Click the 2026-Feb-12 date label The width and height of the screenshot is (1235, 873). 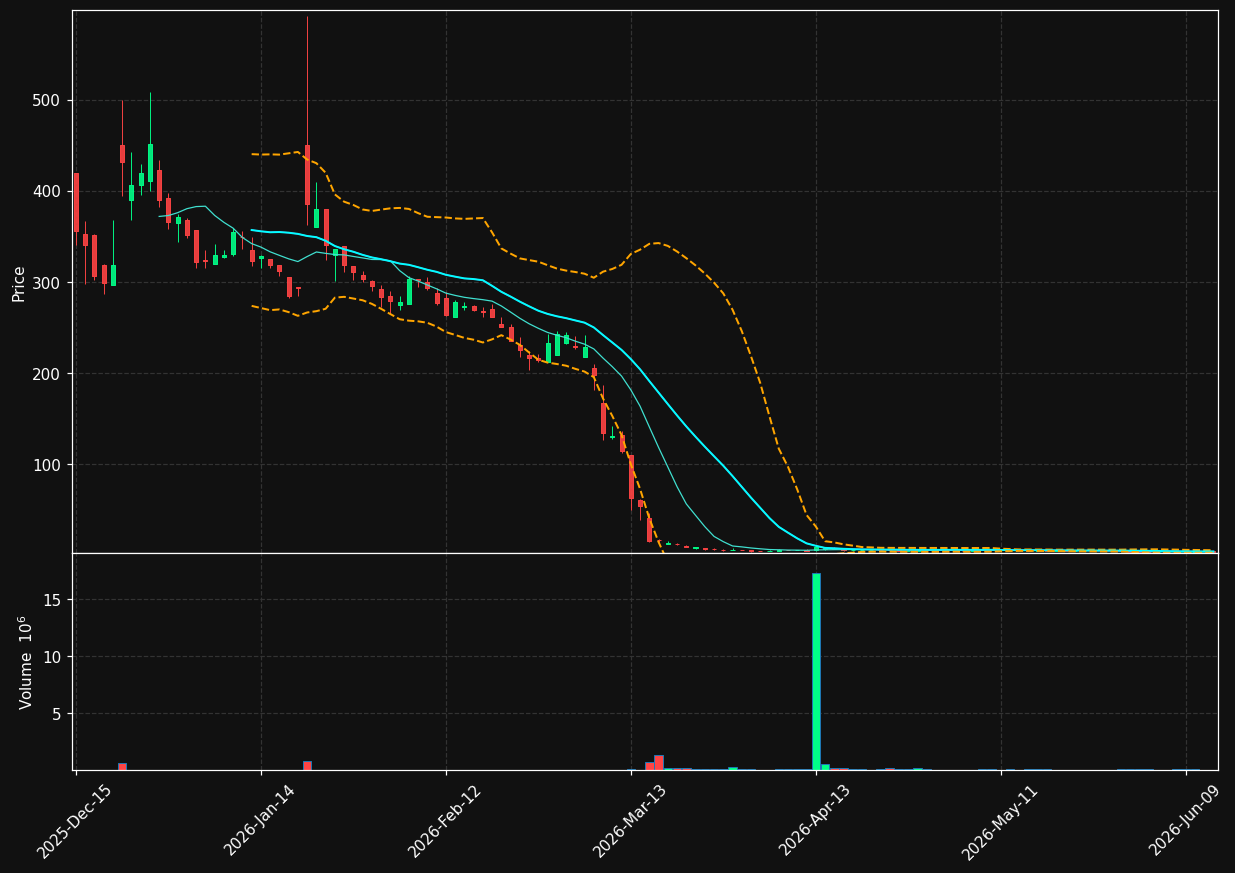point(445,821)
